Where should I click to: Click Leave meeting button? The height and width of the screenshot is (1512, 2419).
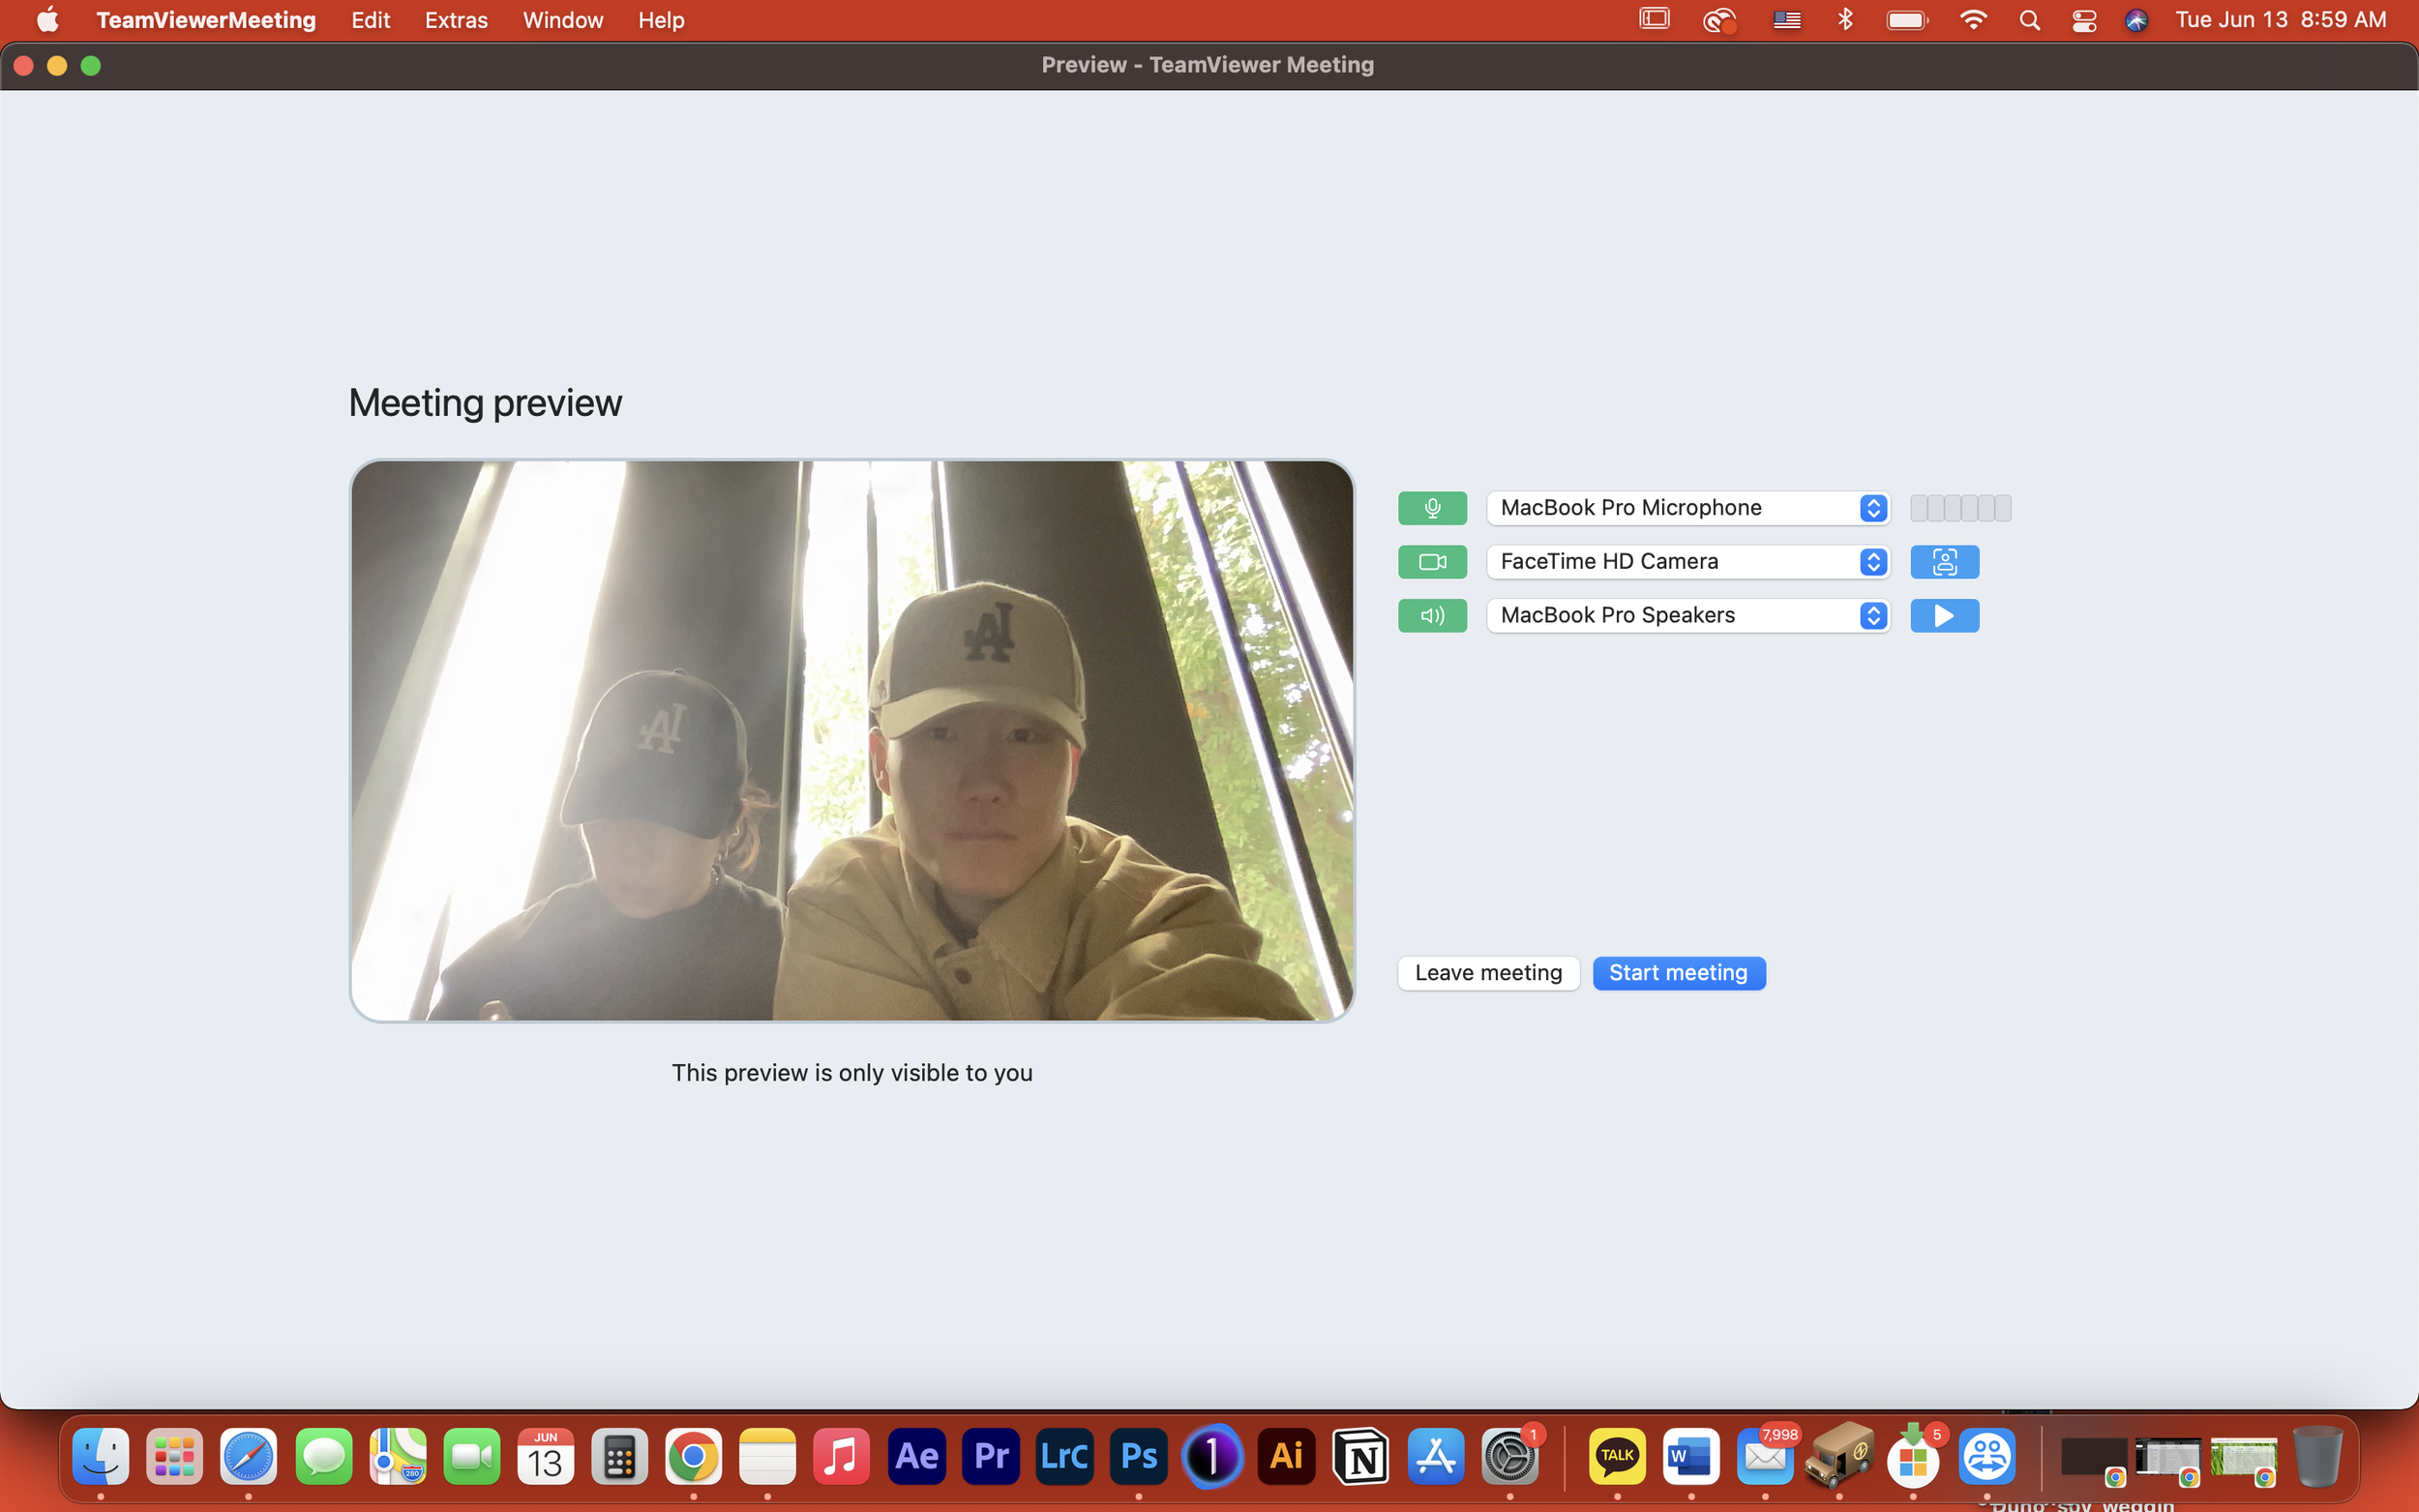(x=1488, y=973)
